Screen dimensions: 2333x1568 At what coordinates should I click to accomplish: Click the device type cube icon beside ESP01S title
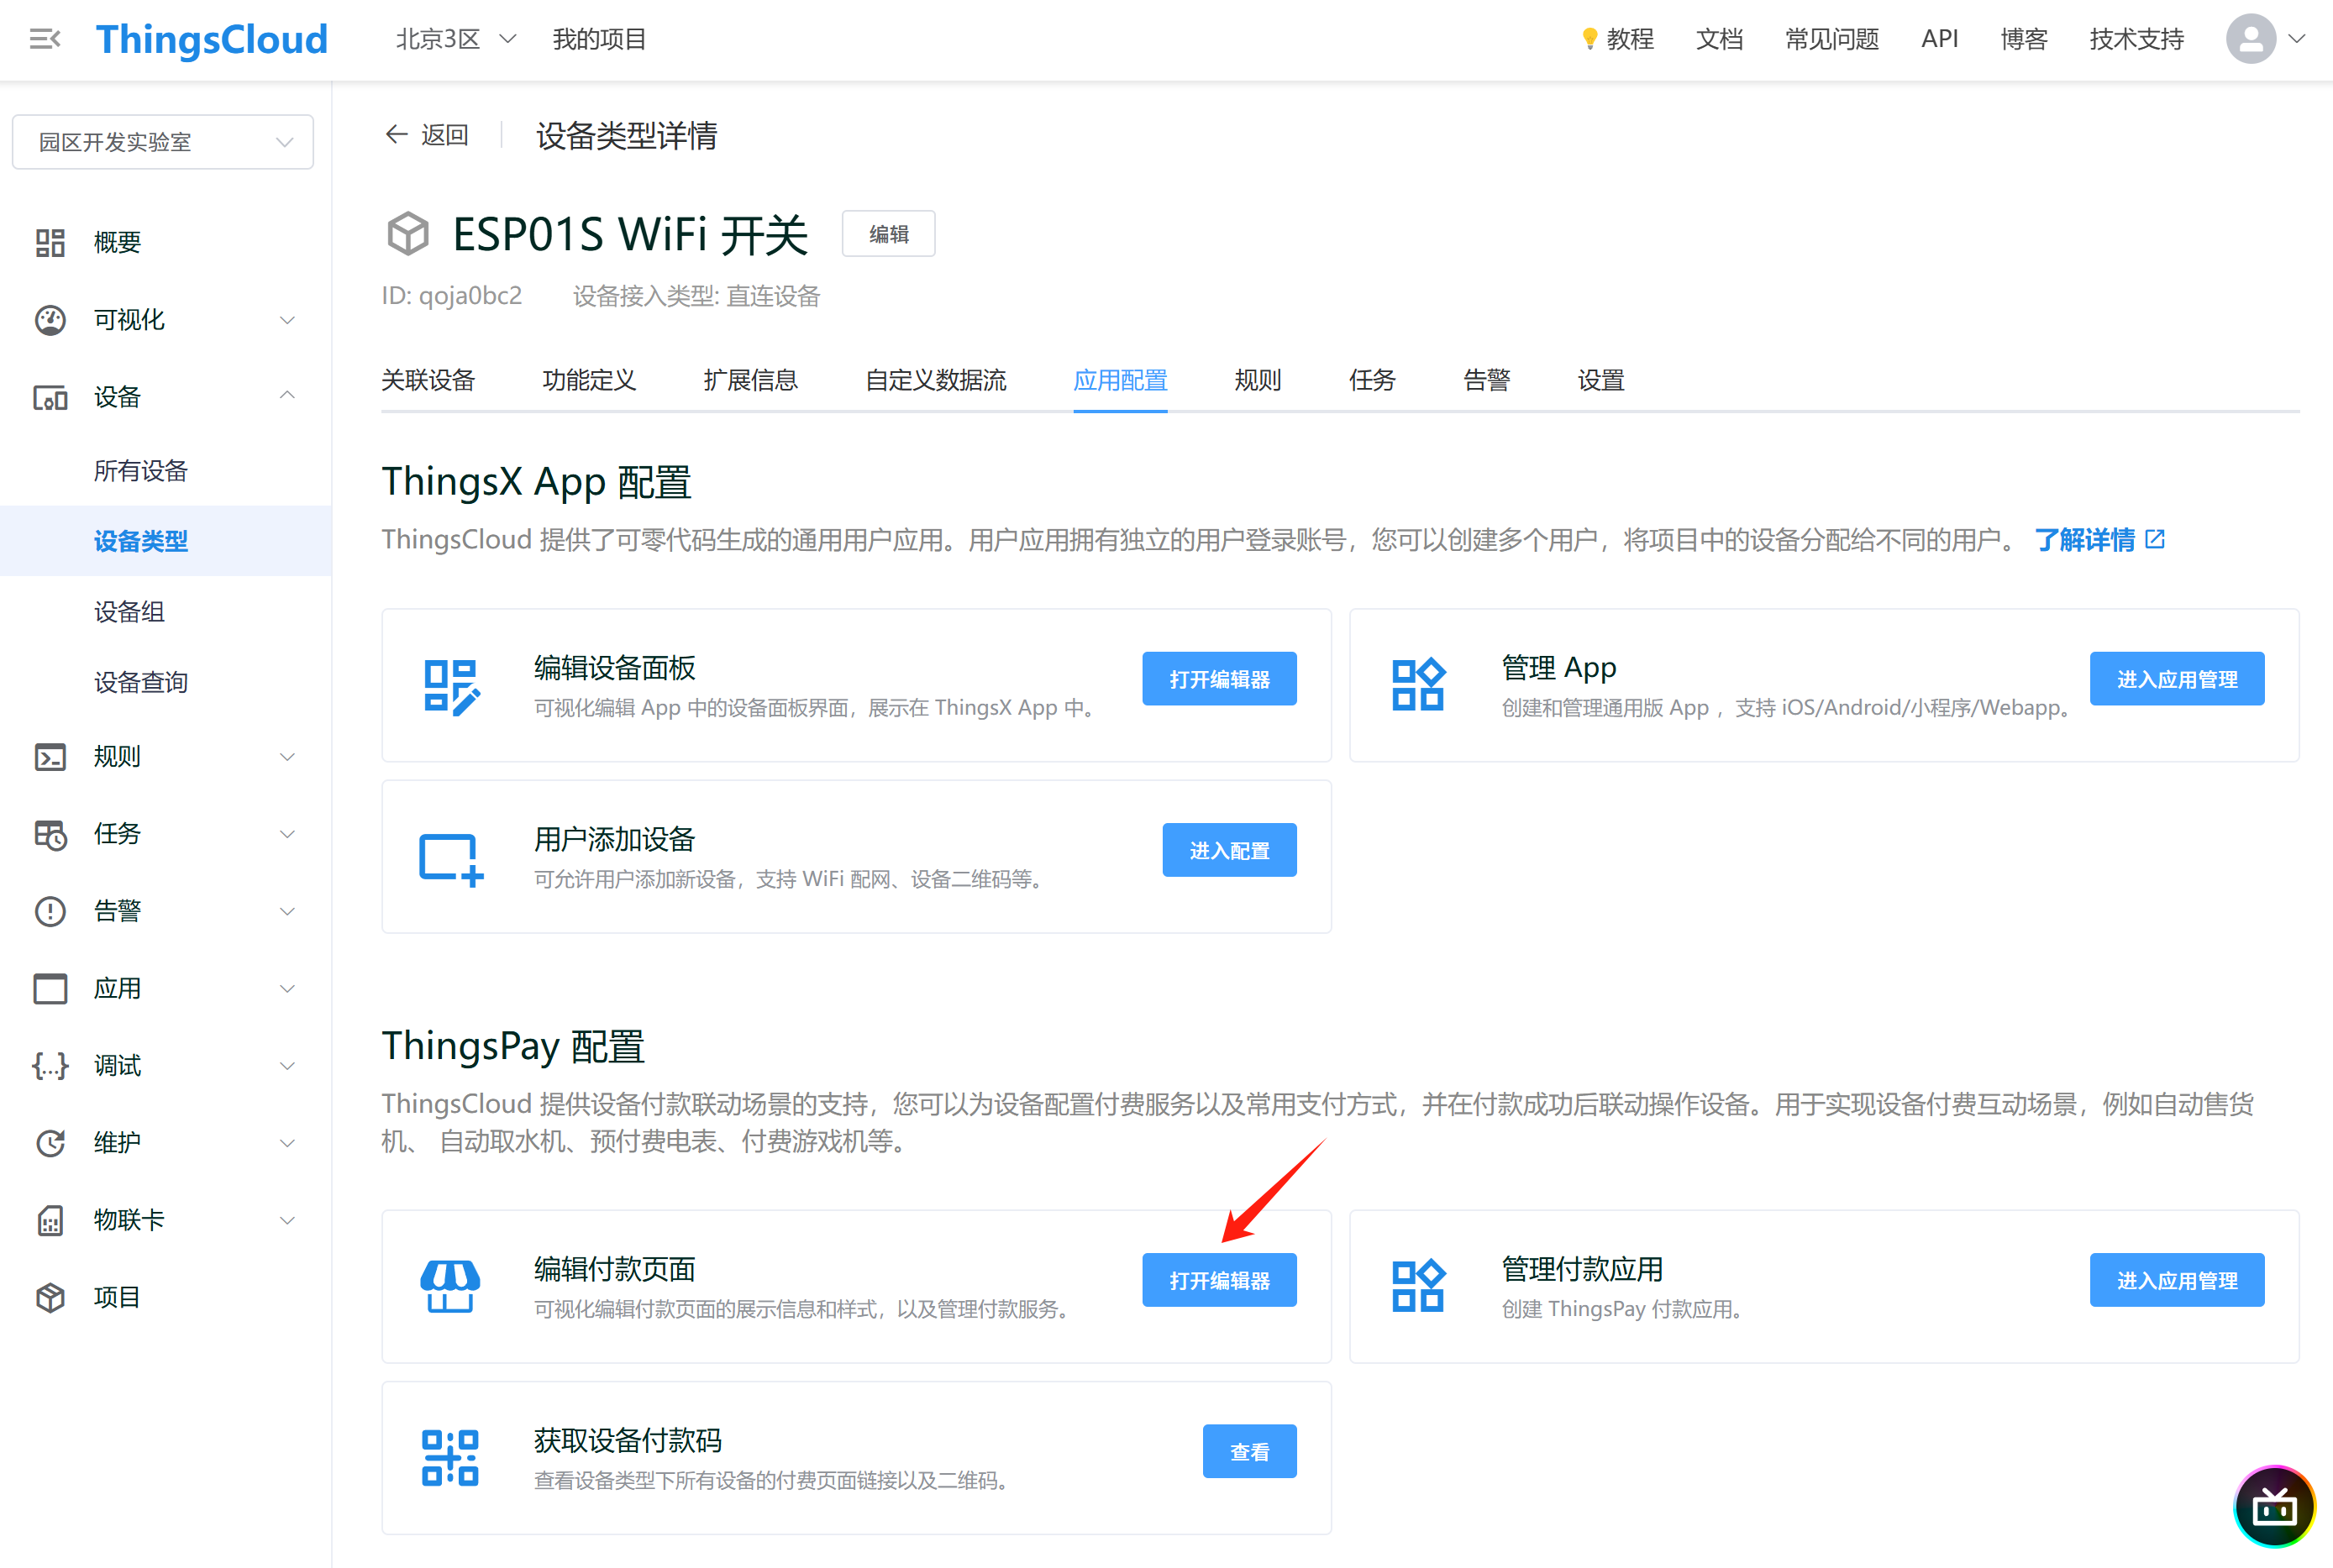(407, 234)
